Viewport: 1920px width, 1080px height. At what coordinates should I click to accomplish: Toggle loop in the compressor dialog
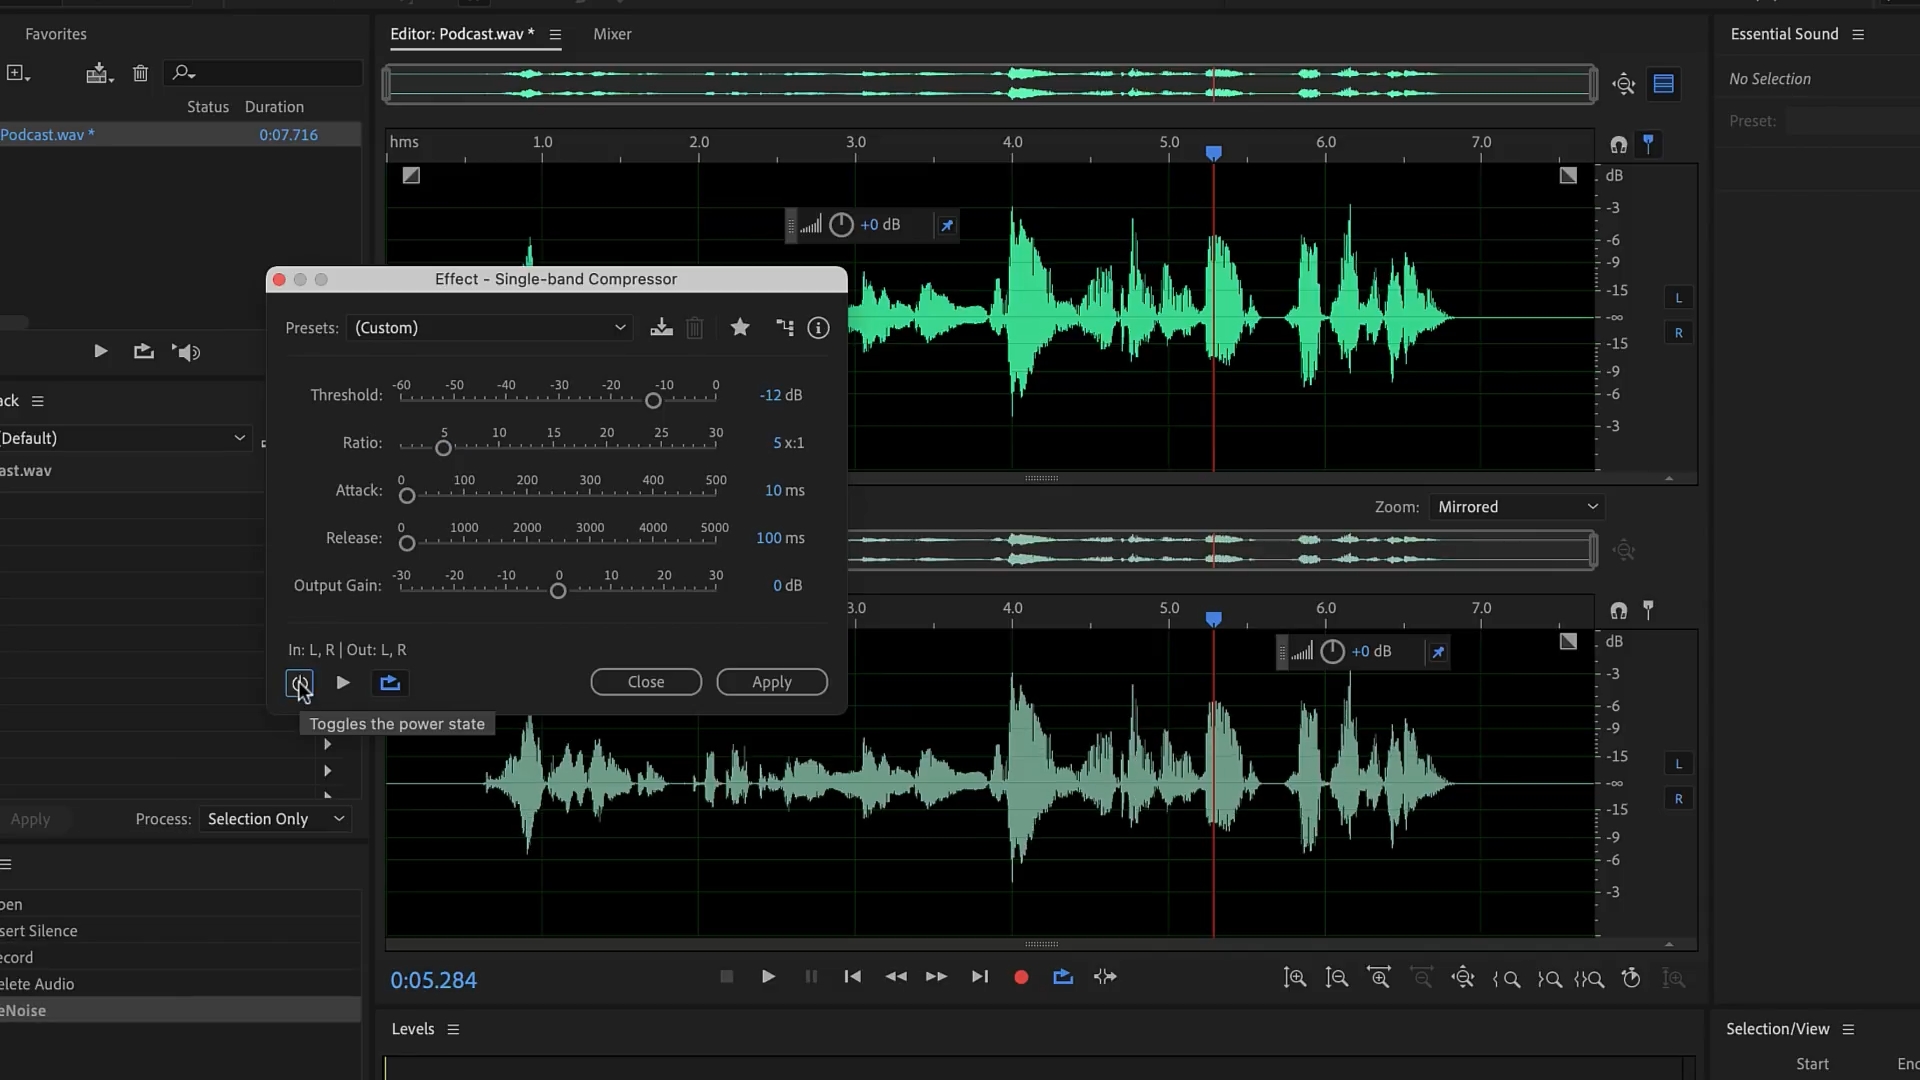click(x=390, y=683)
